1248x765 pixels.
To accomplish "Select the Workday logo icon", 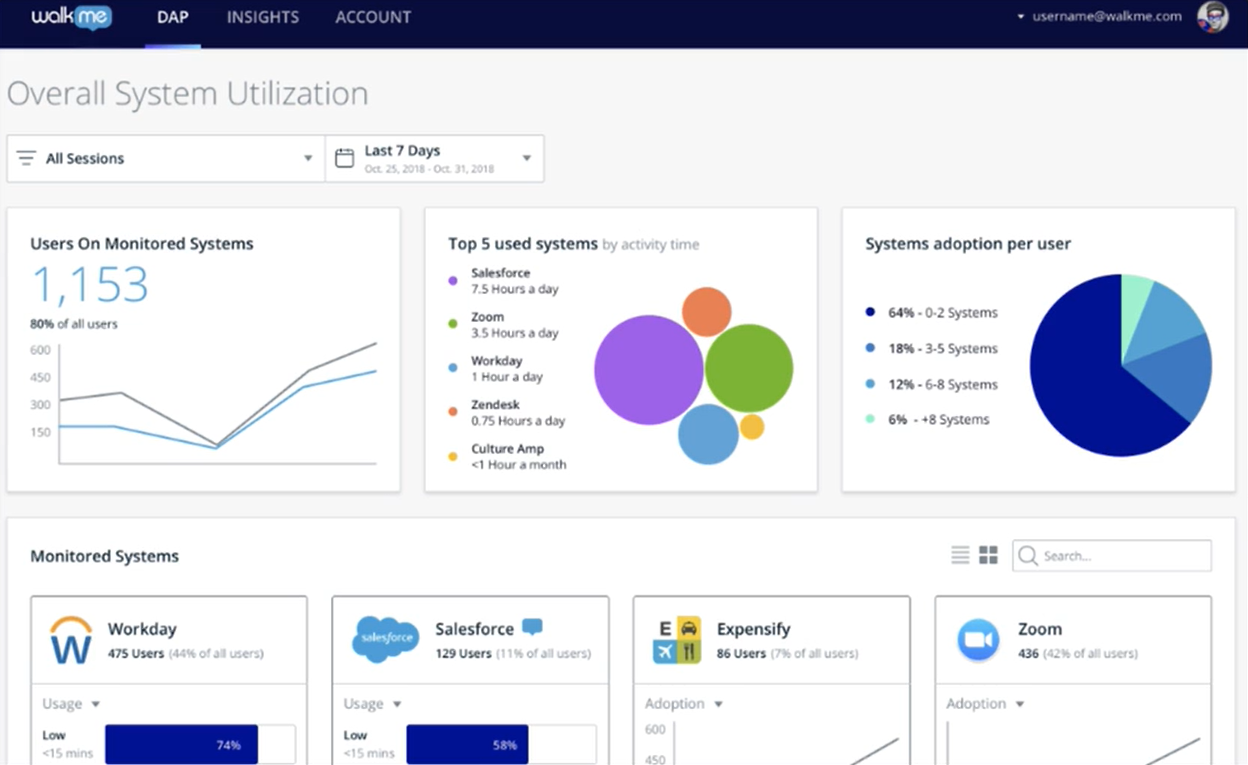I will [x=71, y=641].
